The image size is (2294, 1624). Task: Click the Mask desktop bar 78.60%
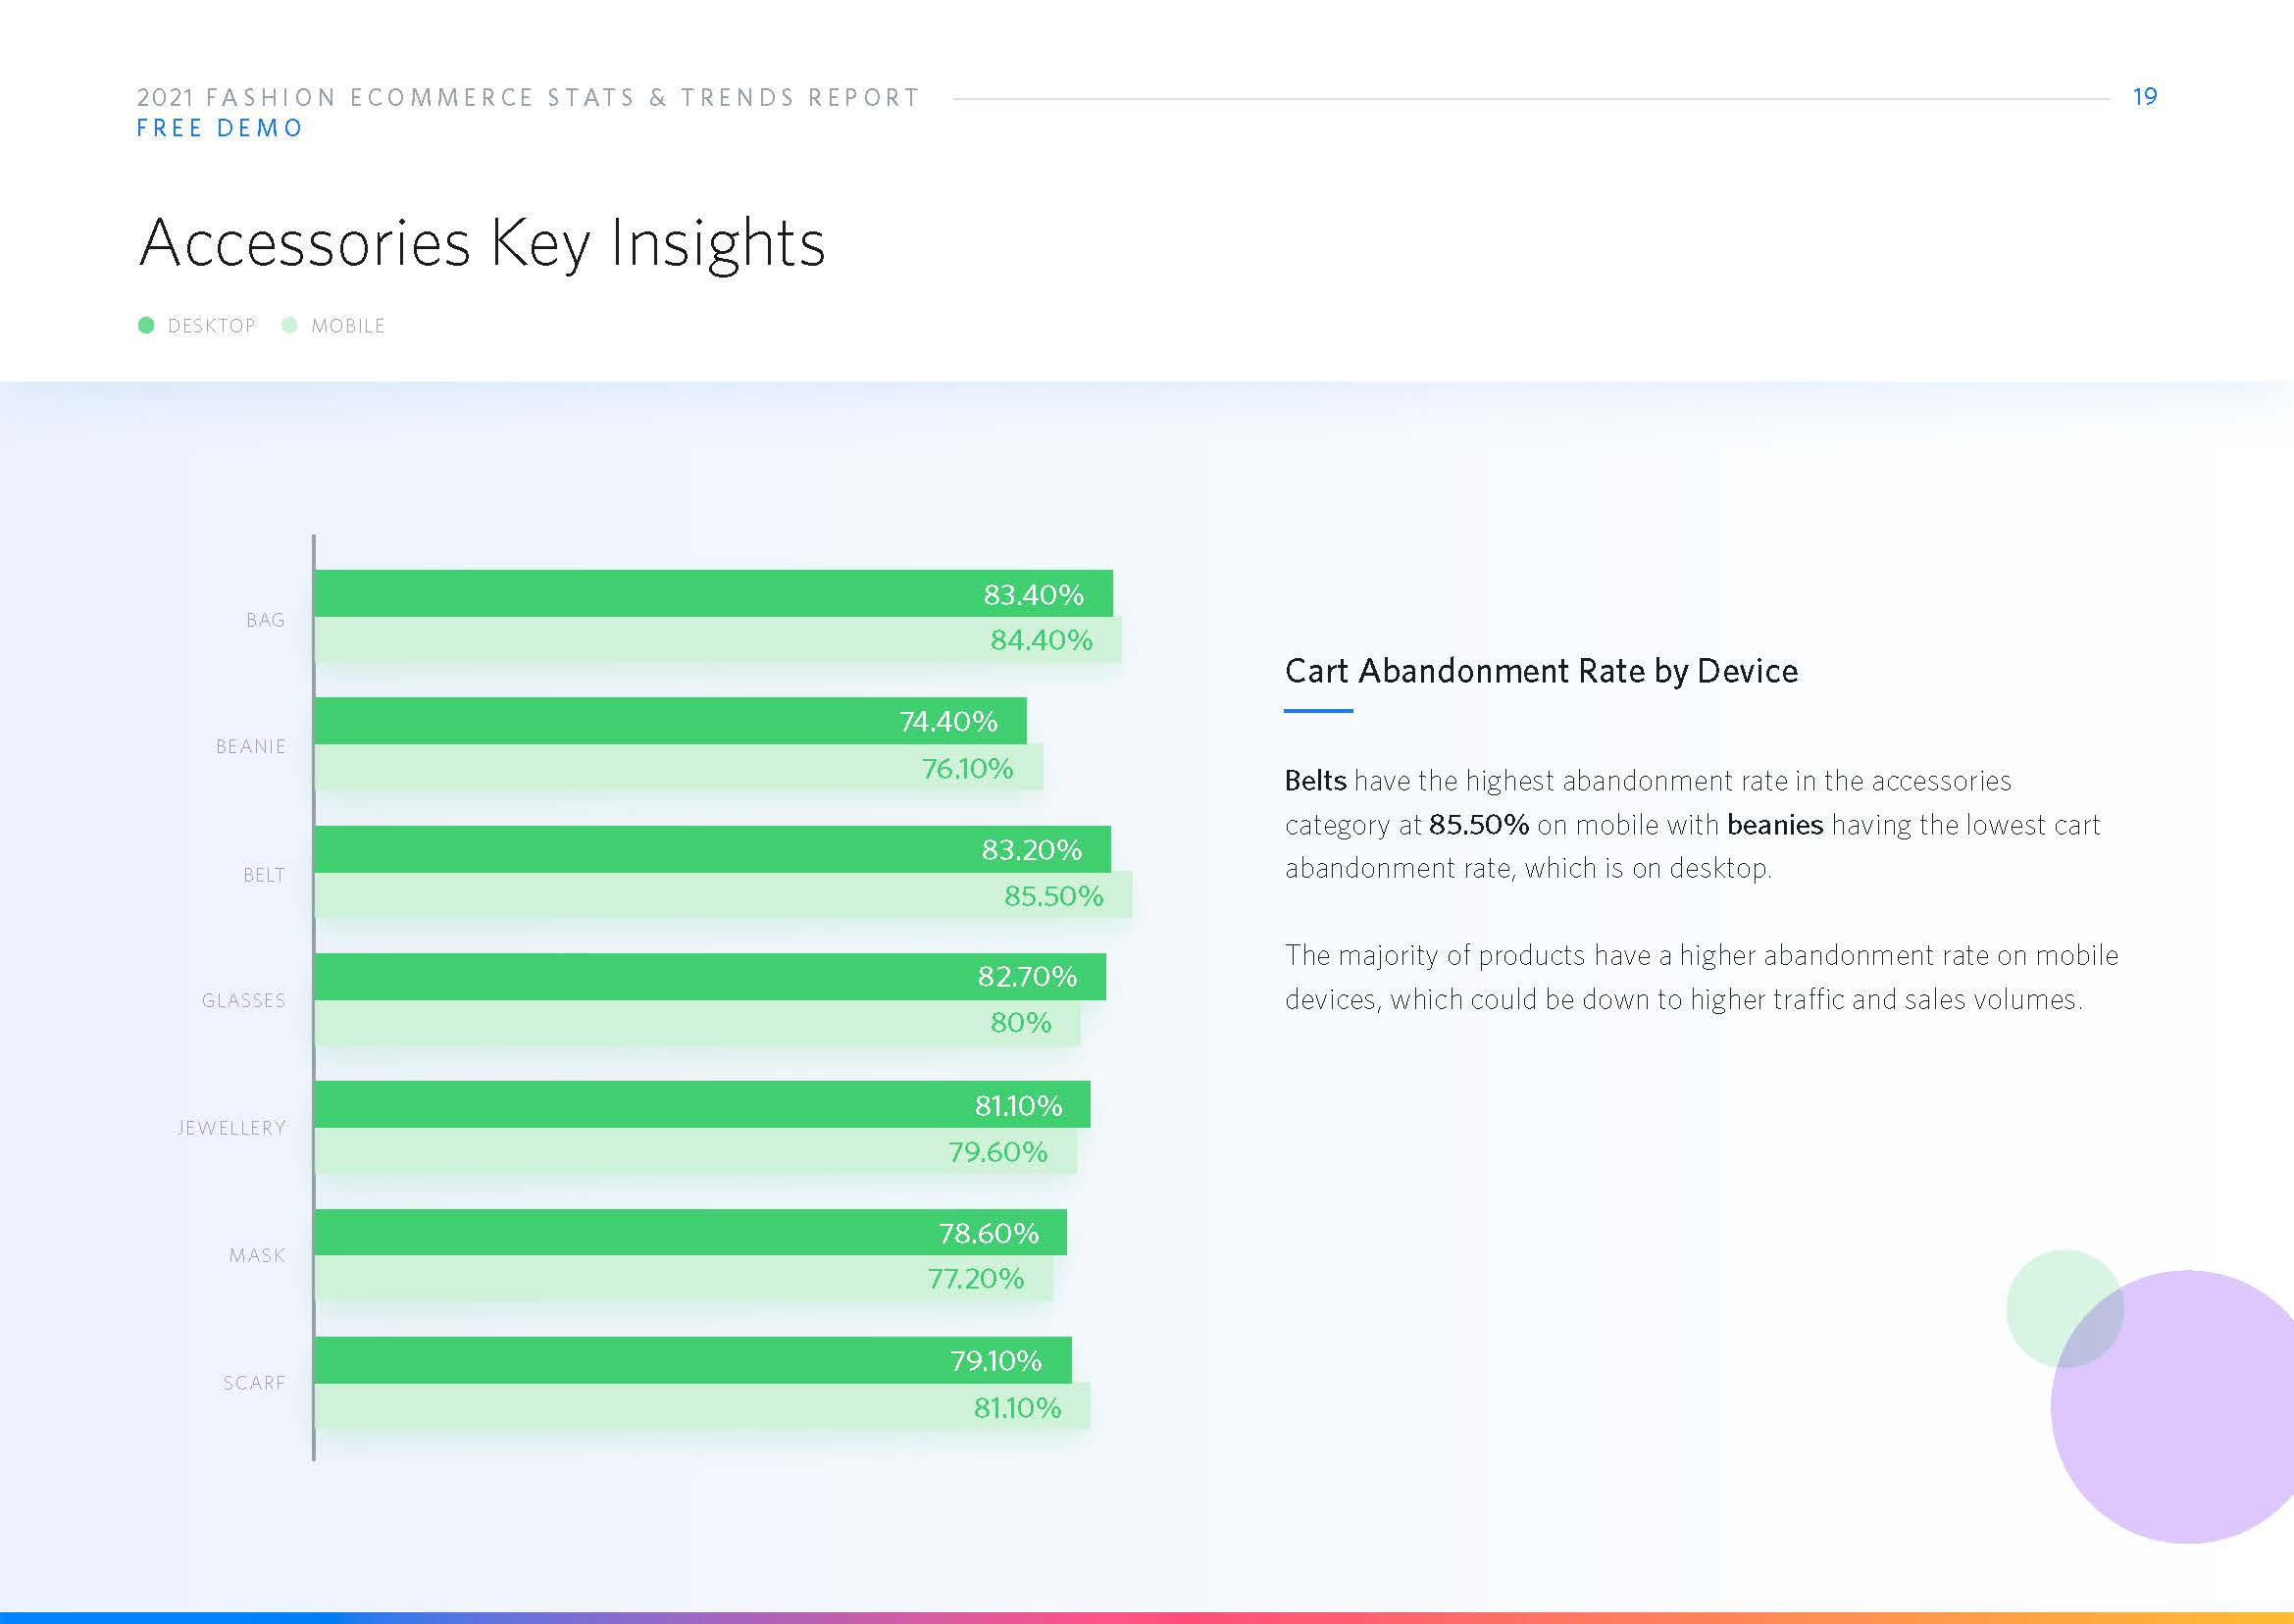(689, 1232)
